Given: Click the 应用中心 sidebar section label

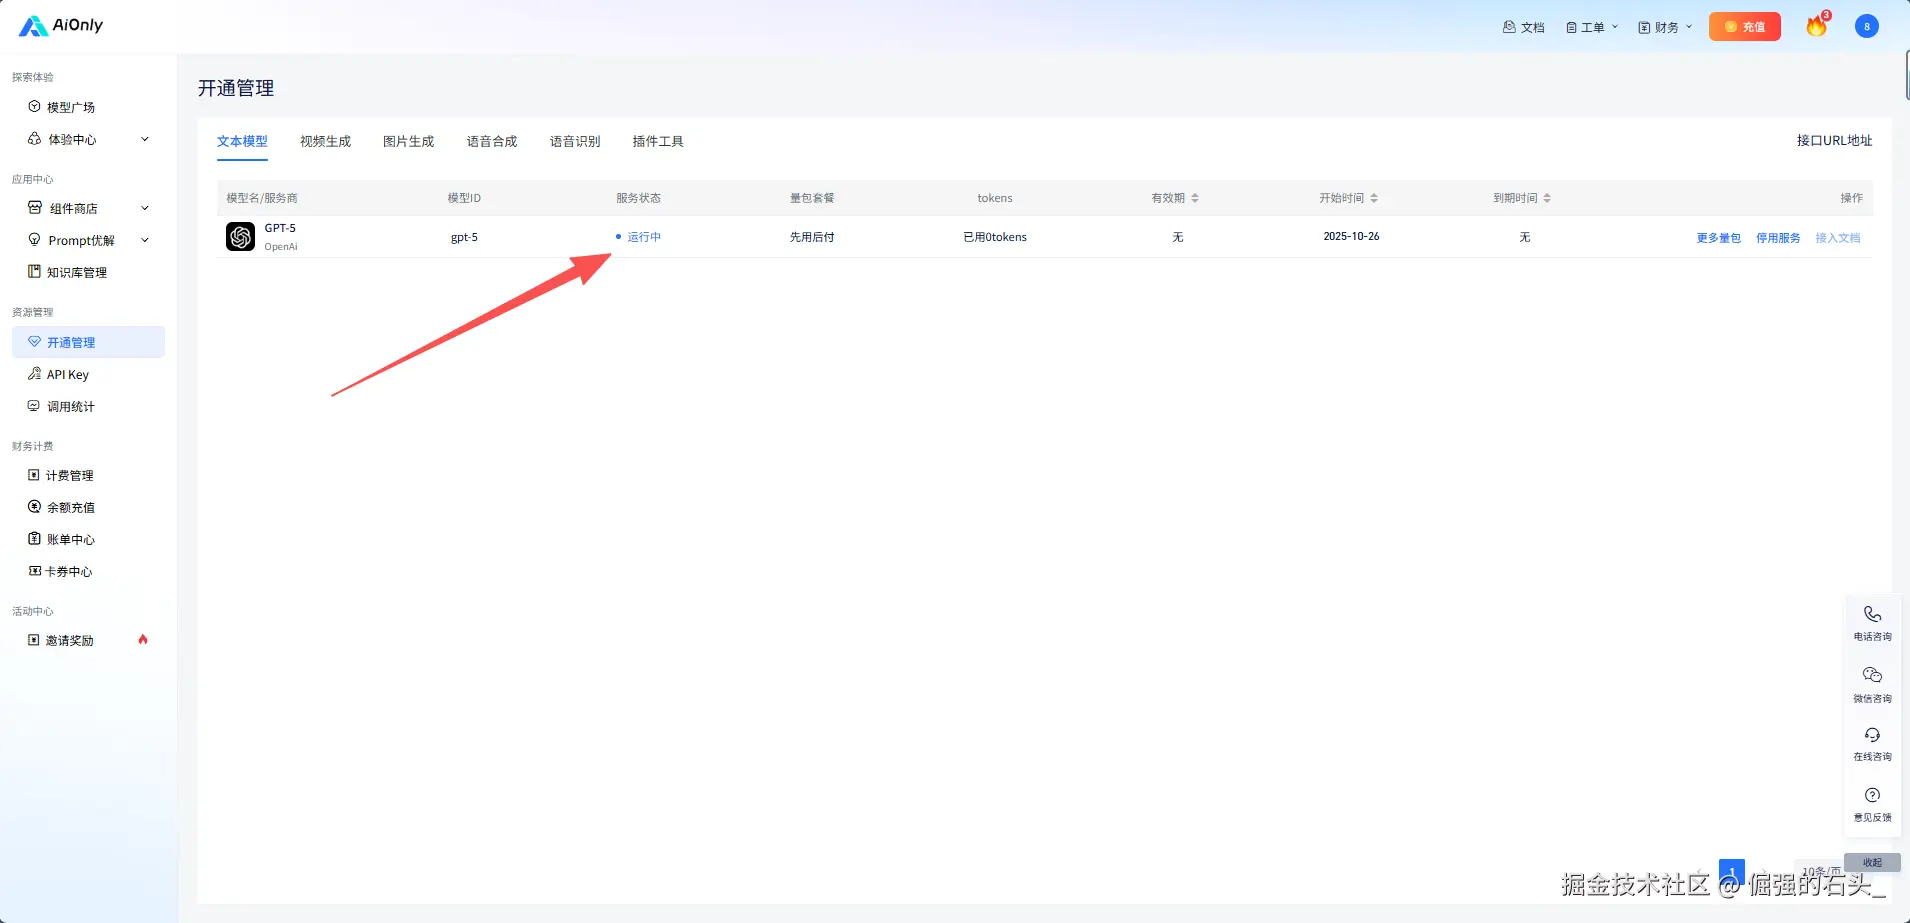Looking at the screenshot, I should [33, 179].
